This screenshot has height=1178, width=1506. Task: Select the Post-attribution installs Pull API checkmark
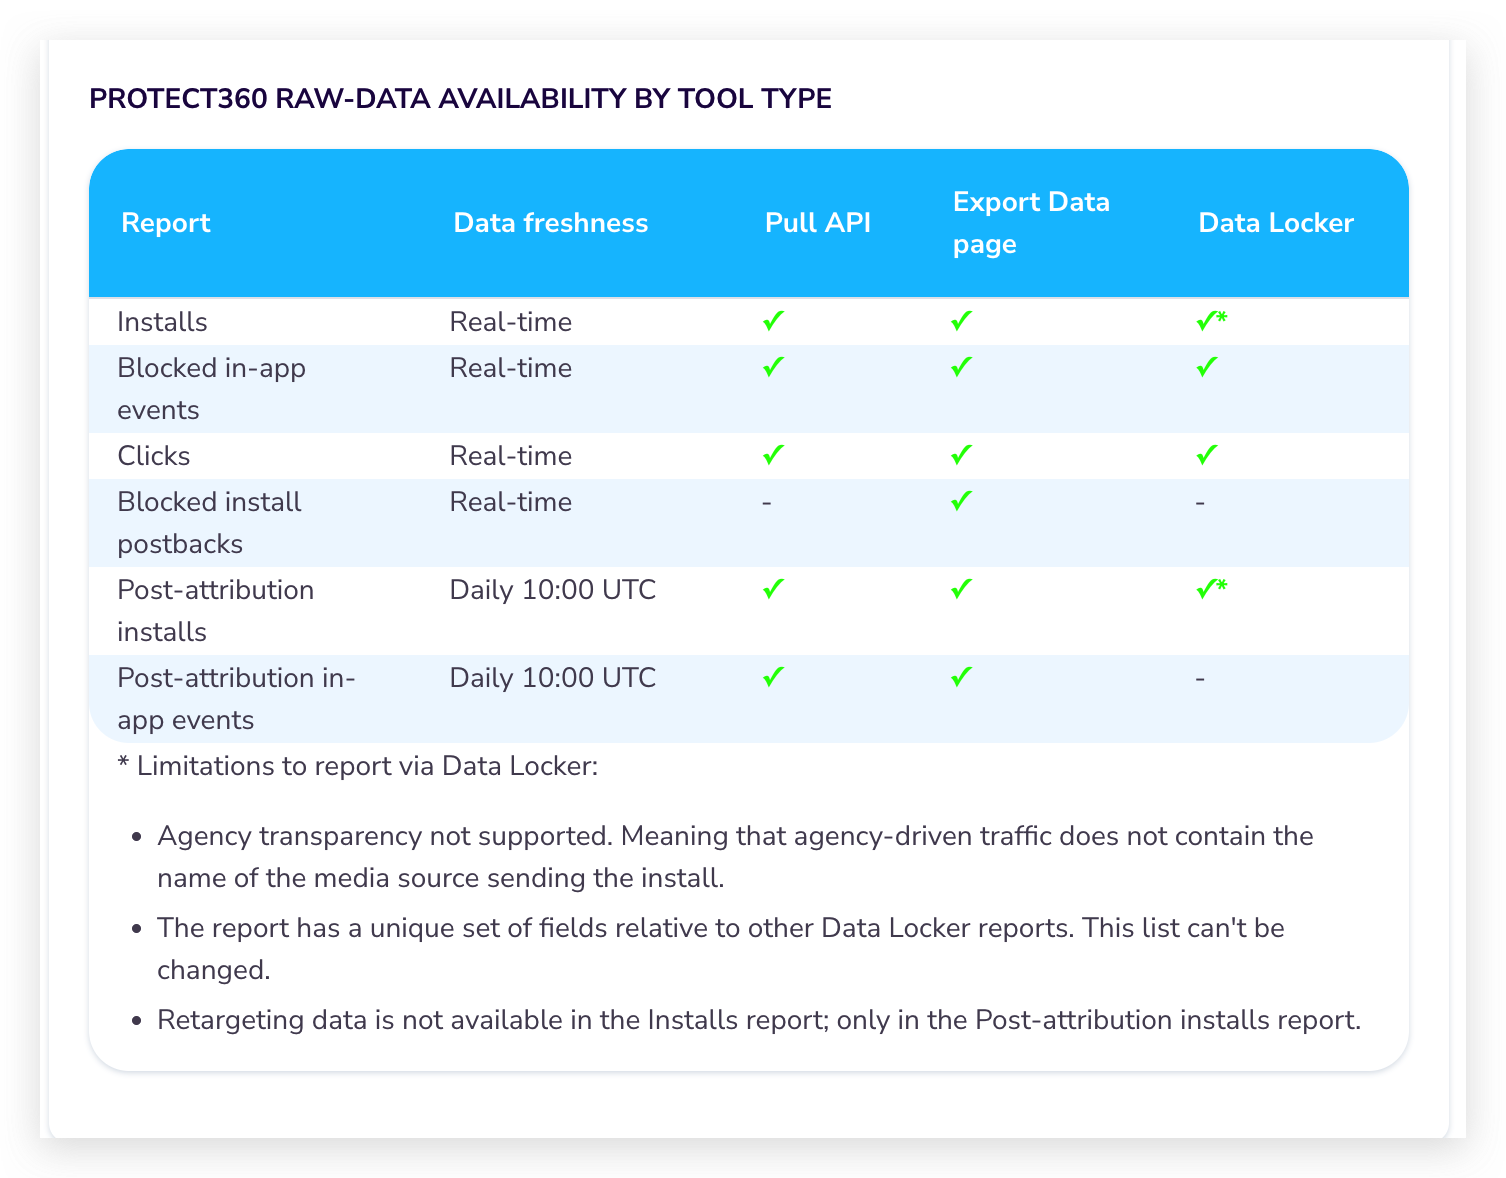coord(771,589)
